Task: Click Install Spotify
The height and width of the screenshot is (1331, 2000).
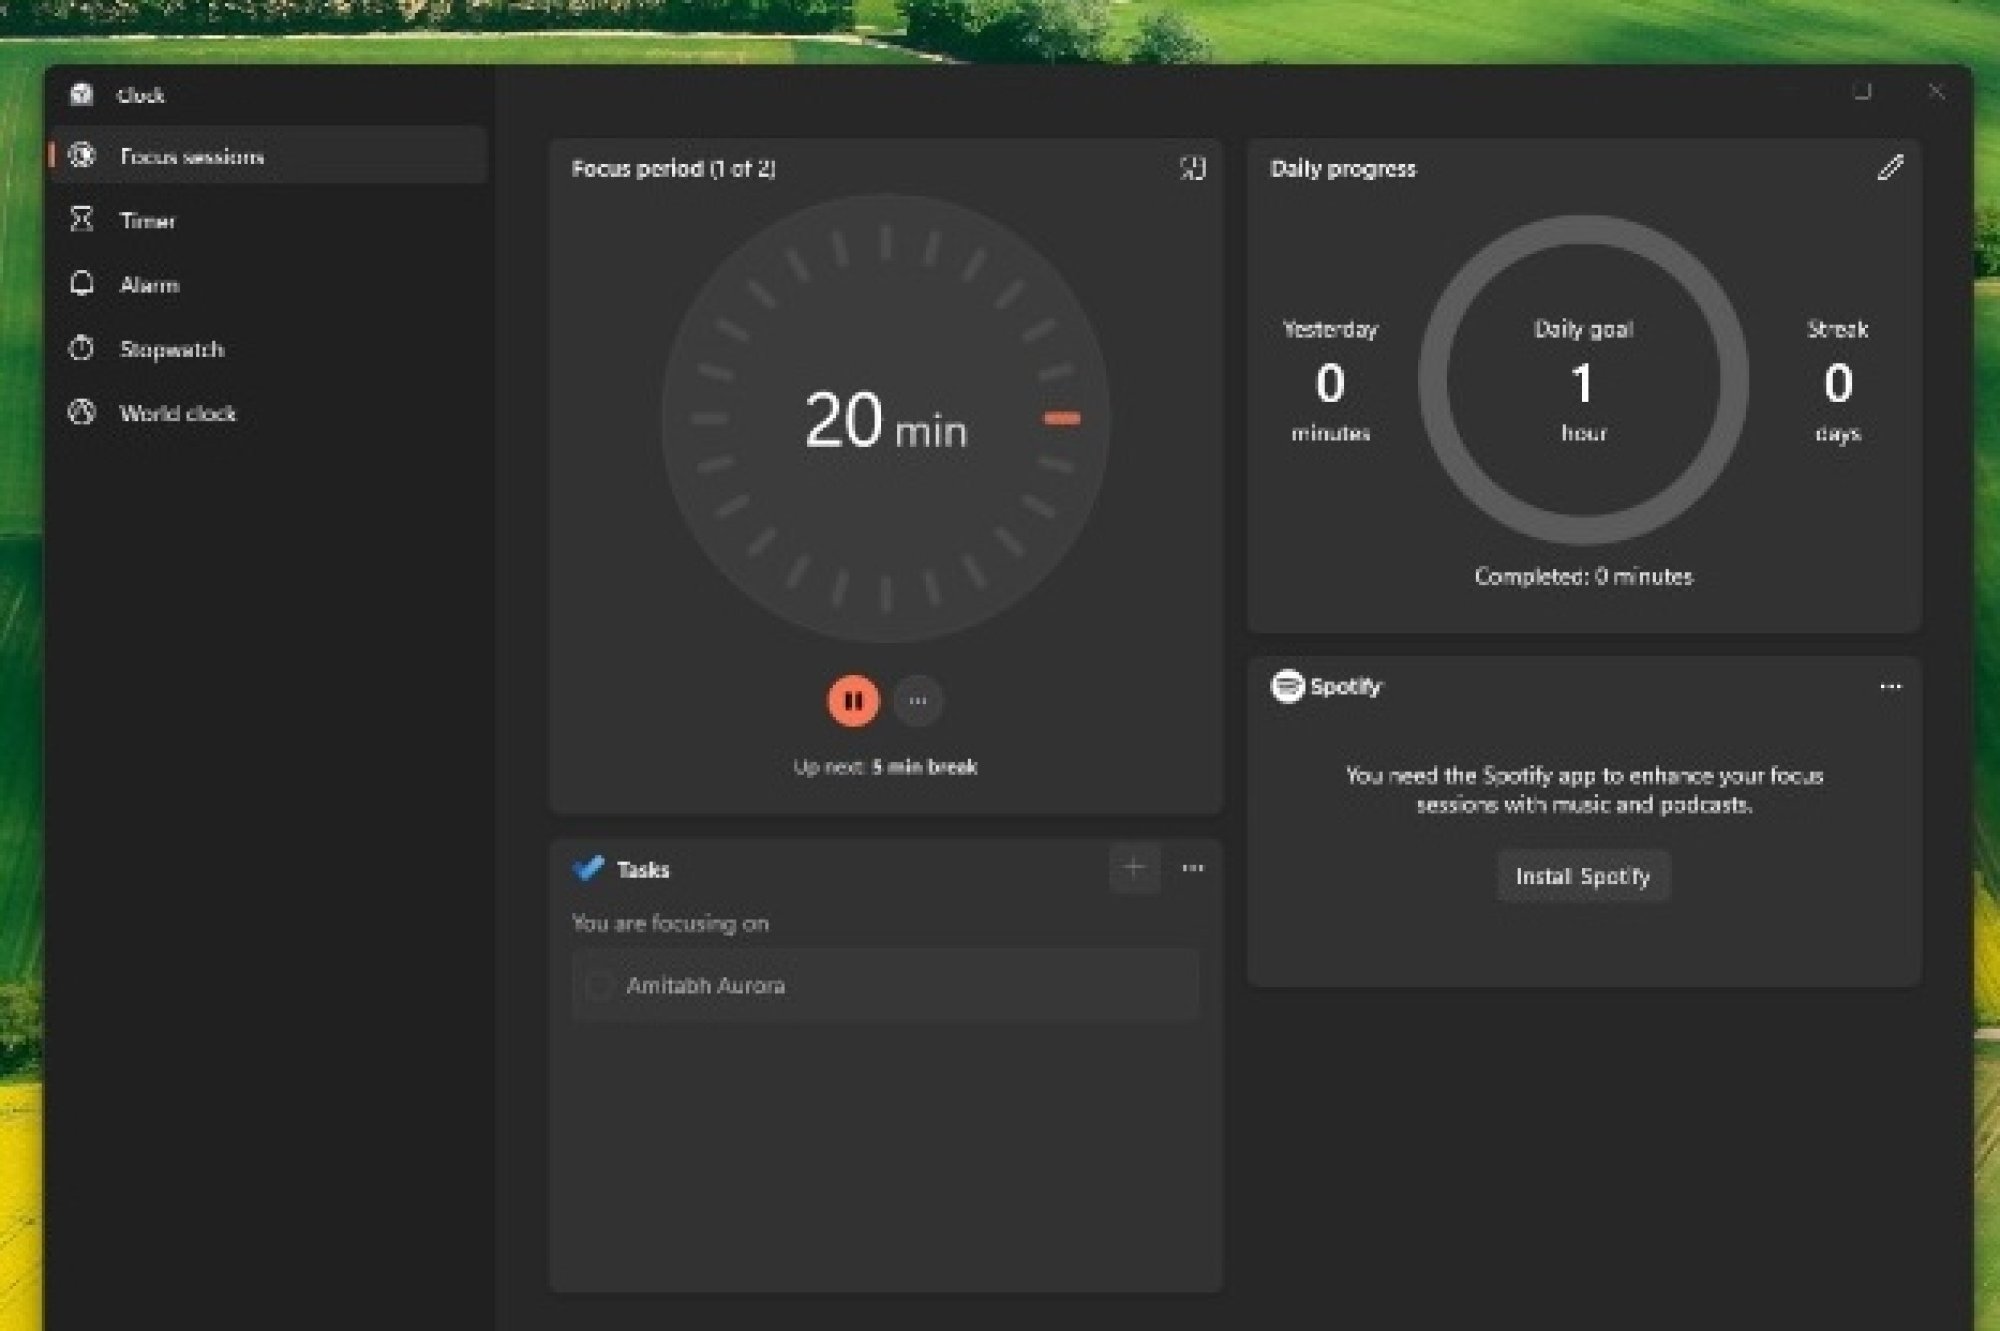Action: (x=1583, y=876)
